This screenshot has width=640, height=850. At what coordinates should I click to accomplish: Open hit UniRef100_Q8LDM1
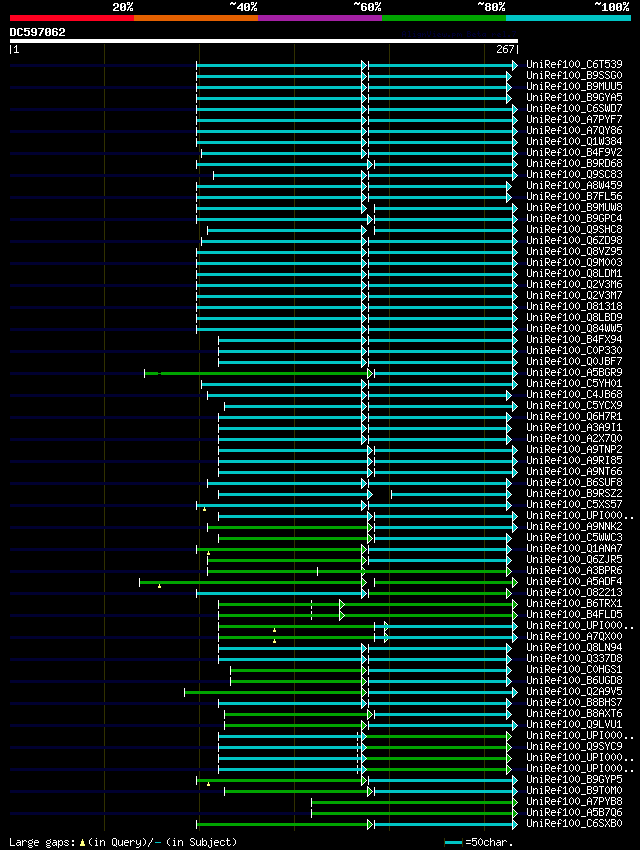pyautogui.click(x=574, y=273)
